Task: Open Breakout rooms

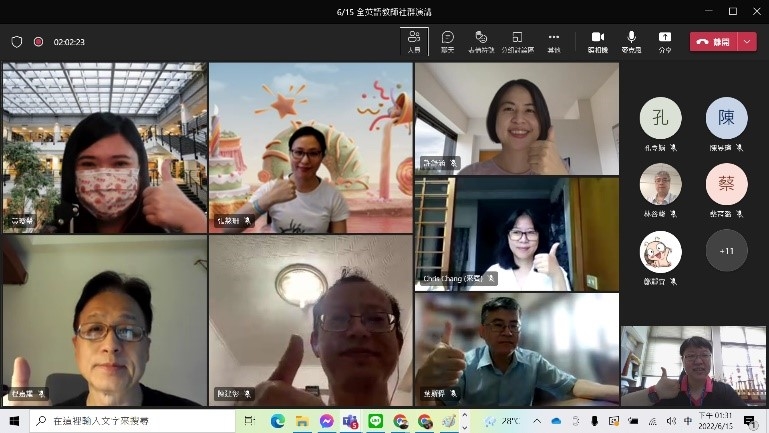Action: 518,41
